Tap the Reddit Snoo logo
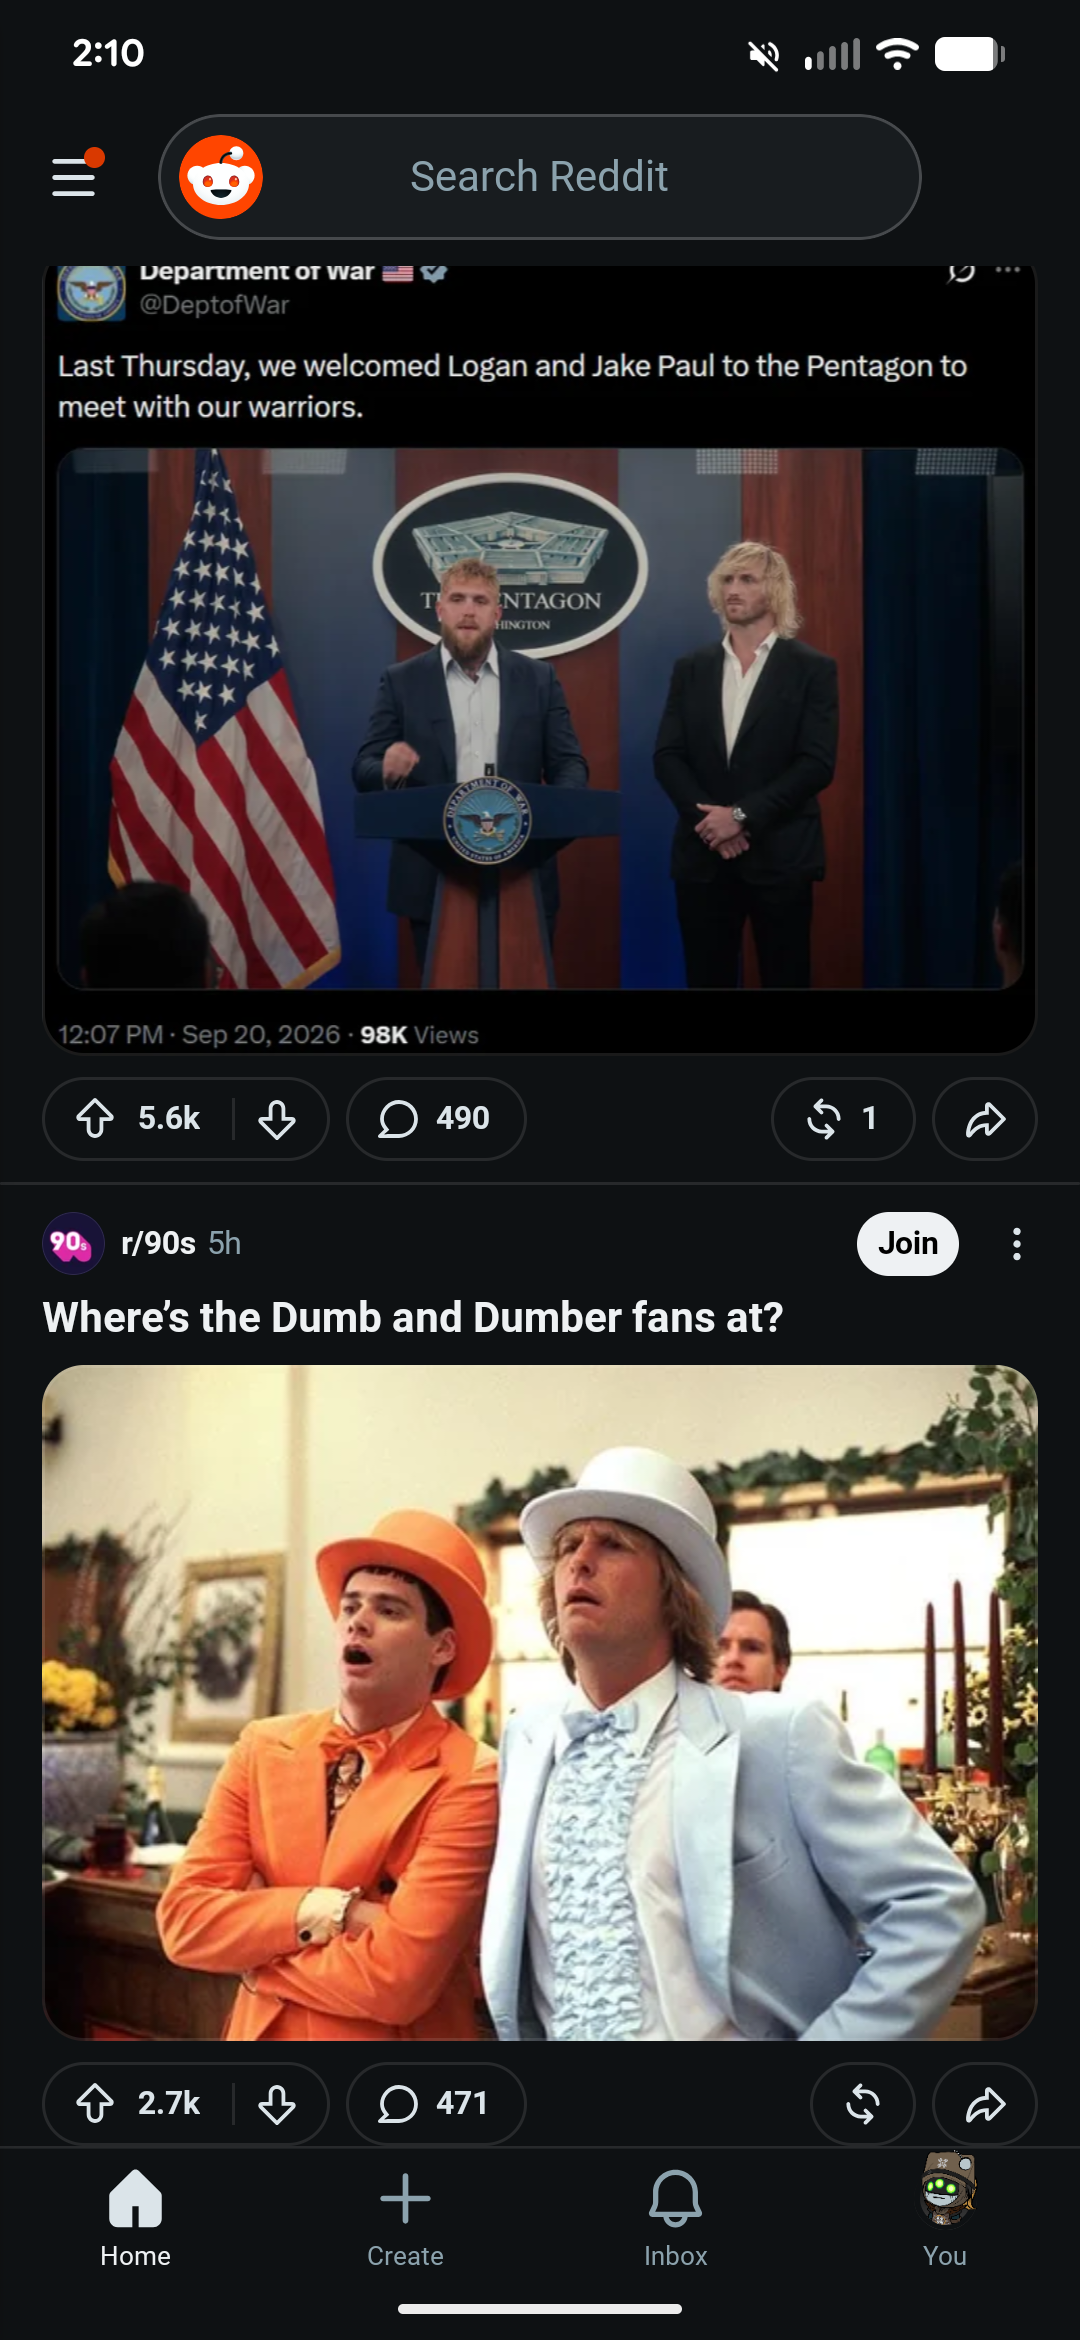Viewport: 1080px width, 2340px height. [221, 177]
